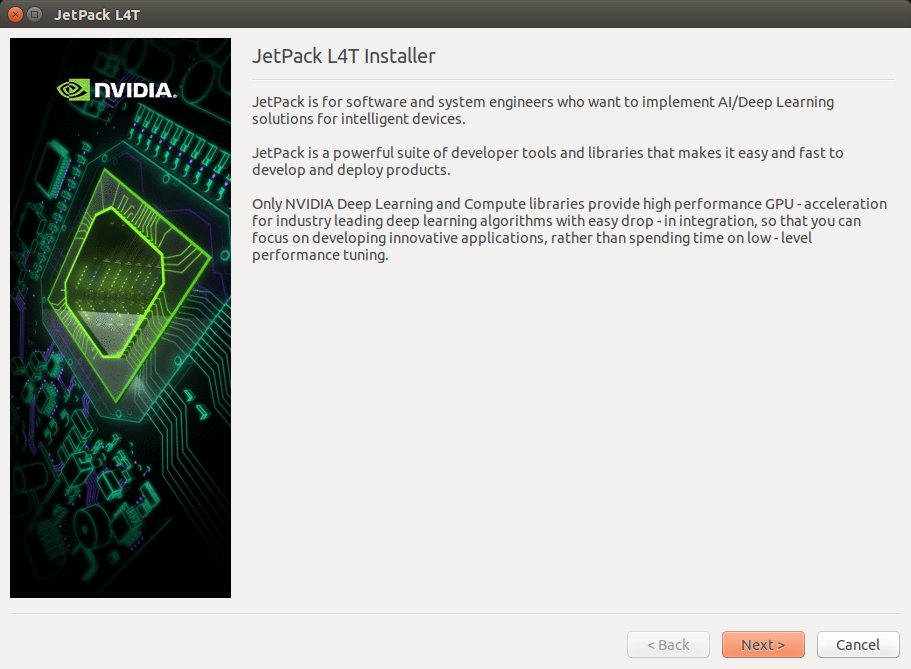The width and height of the screenshot is (911, 669).
Task: Click the performance tuning text line
Action: tap(320, 255)
